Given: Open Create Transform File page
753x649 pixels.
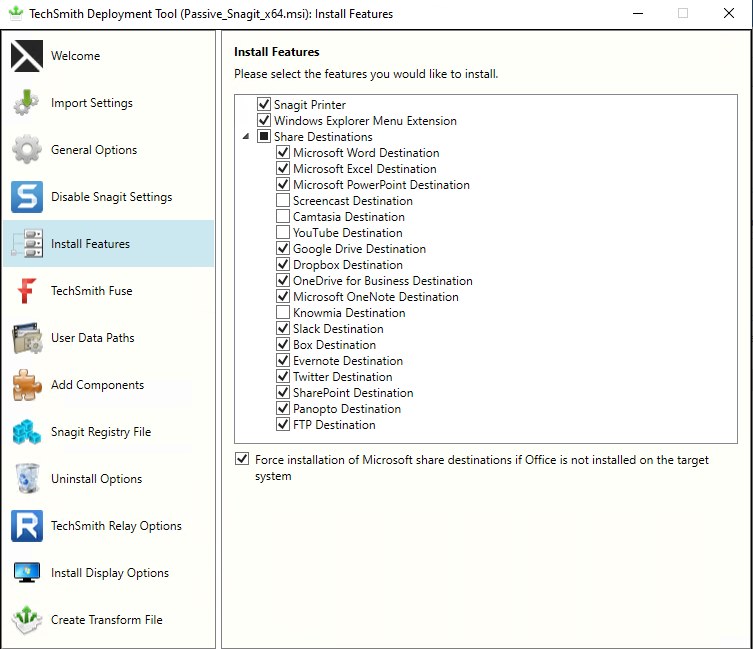Looking at the screenshot, I should pyautogui.click(x=109, y=620).
